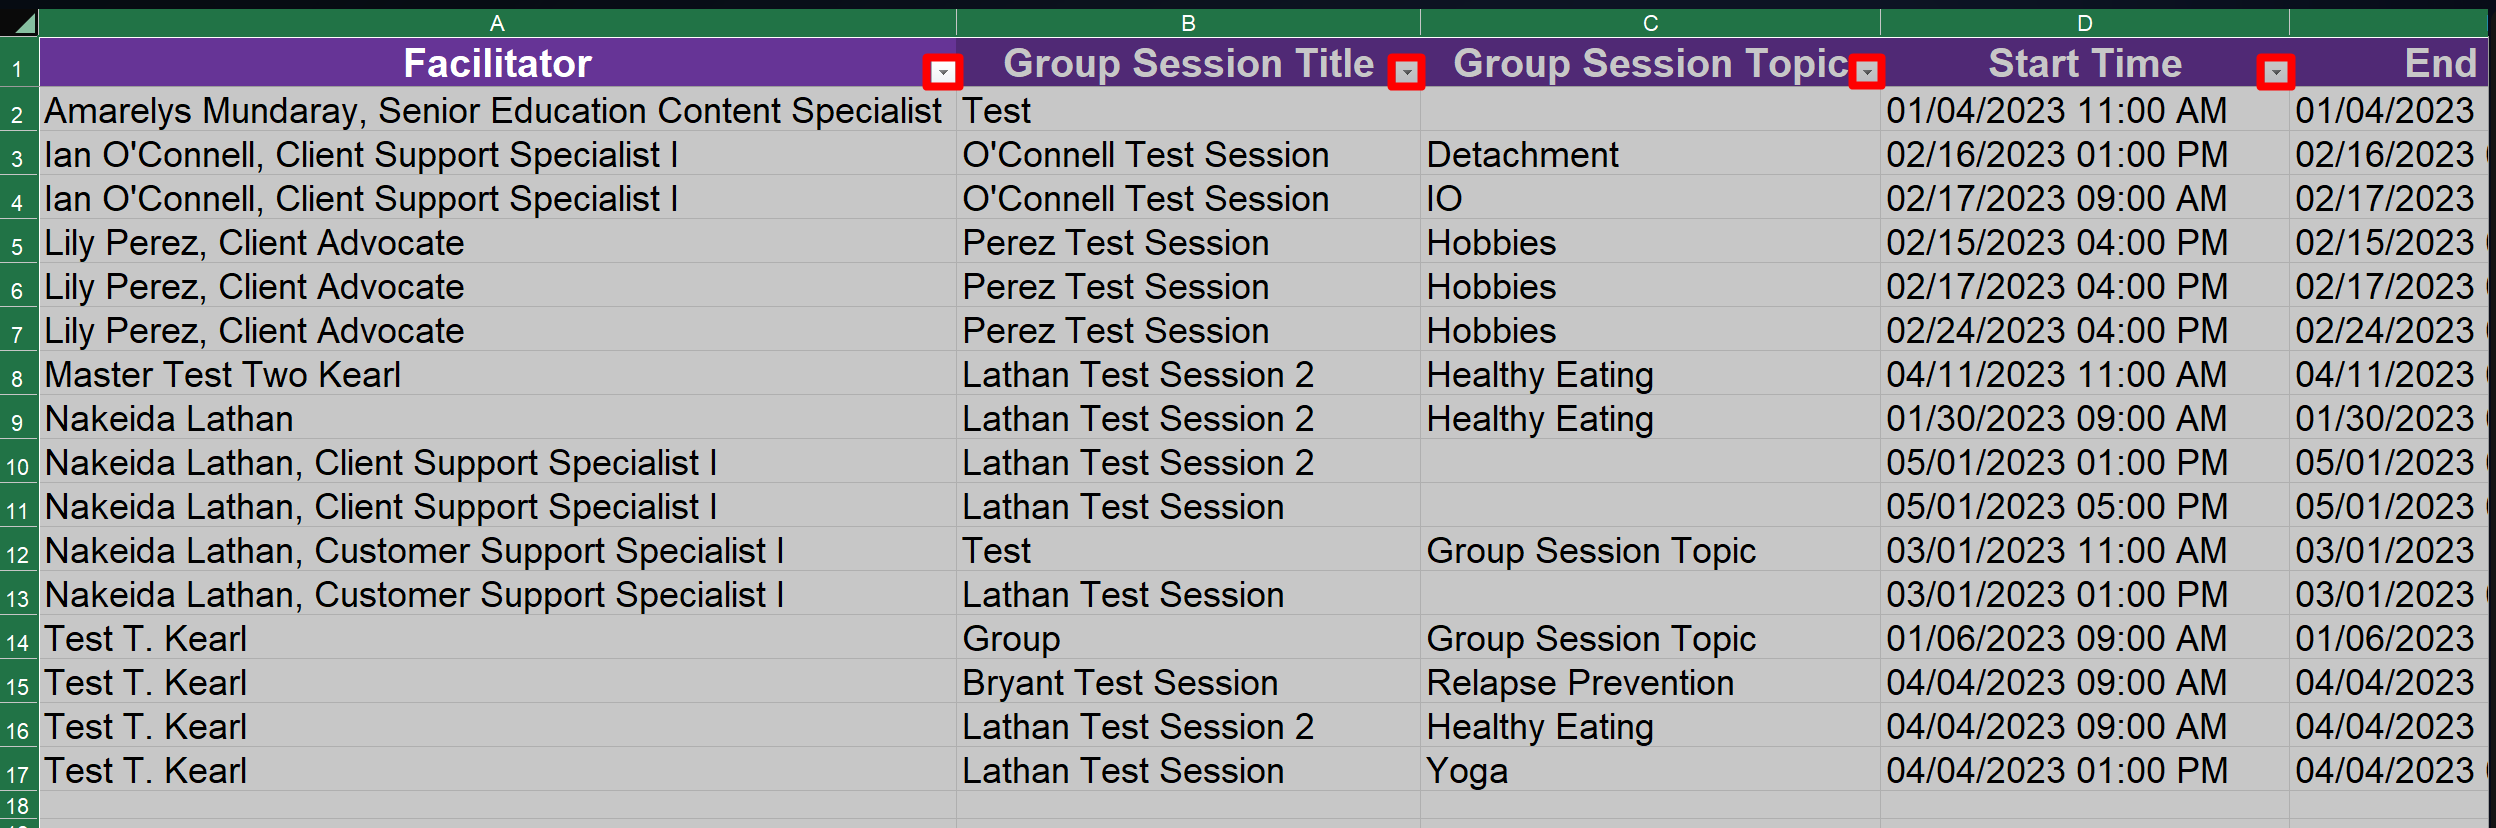Select the Relapse Prevention topic cell

pos(1580,683)
